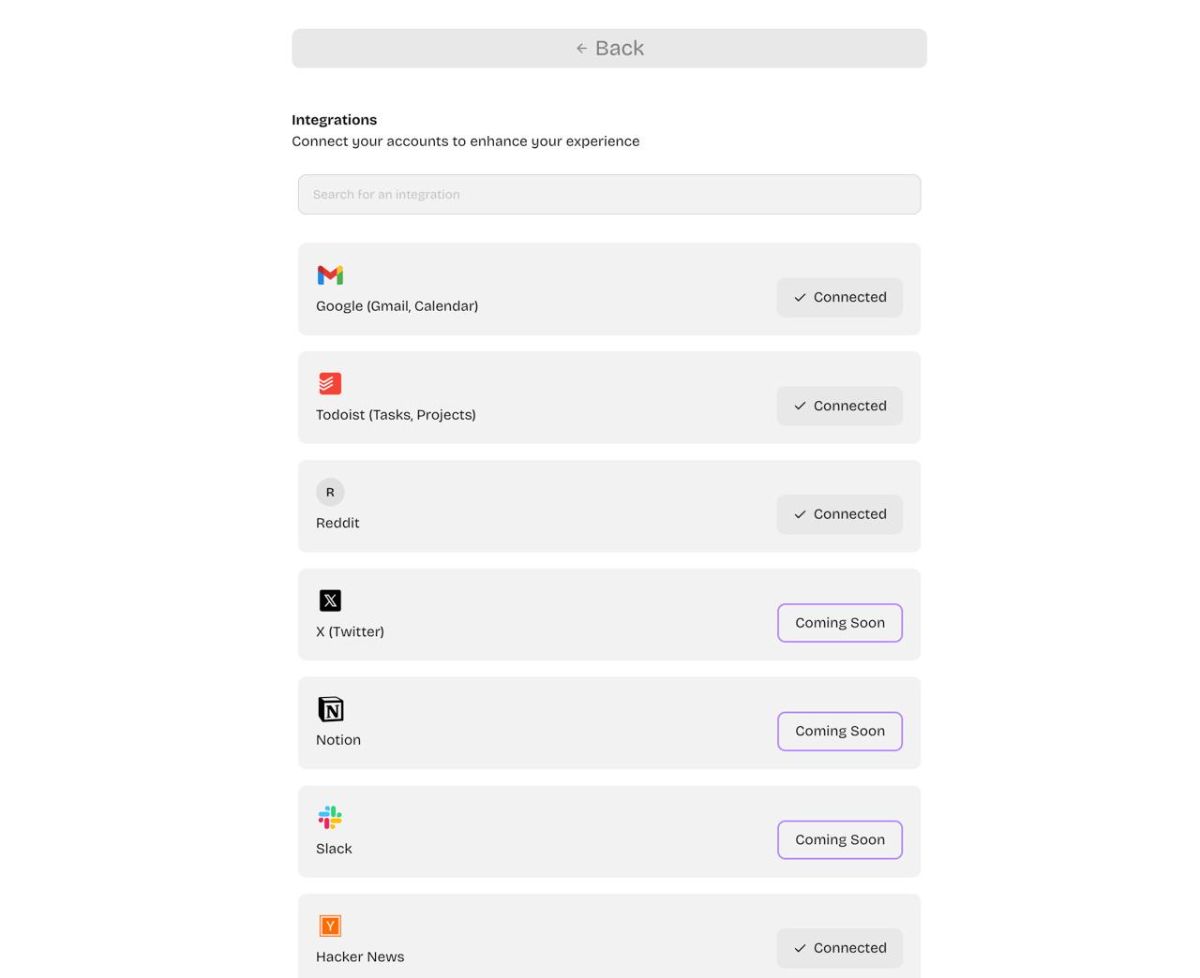This screenshot has width=1200, height=978.
Task: Click Coming Soon button for Notion
Action: [x=840, y=731]
